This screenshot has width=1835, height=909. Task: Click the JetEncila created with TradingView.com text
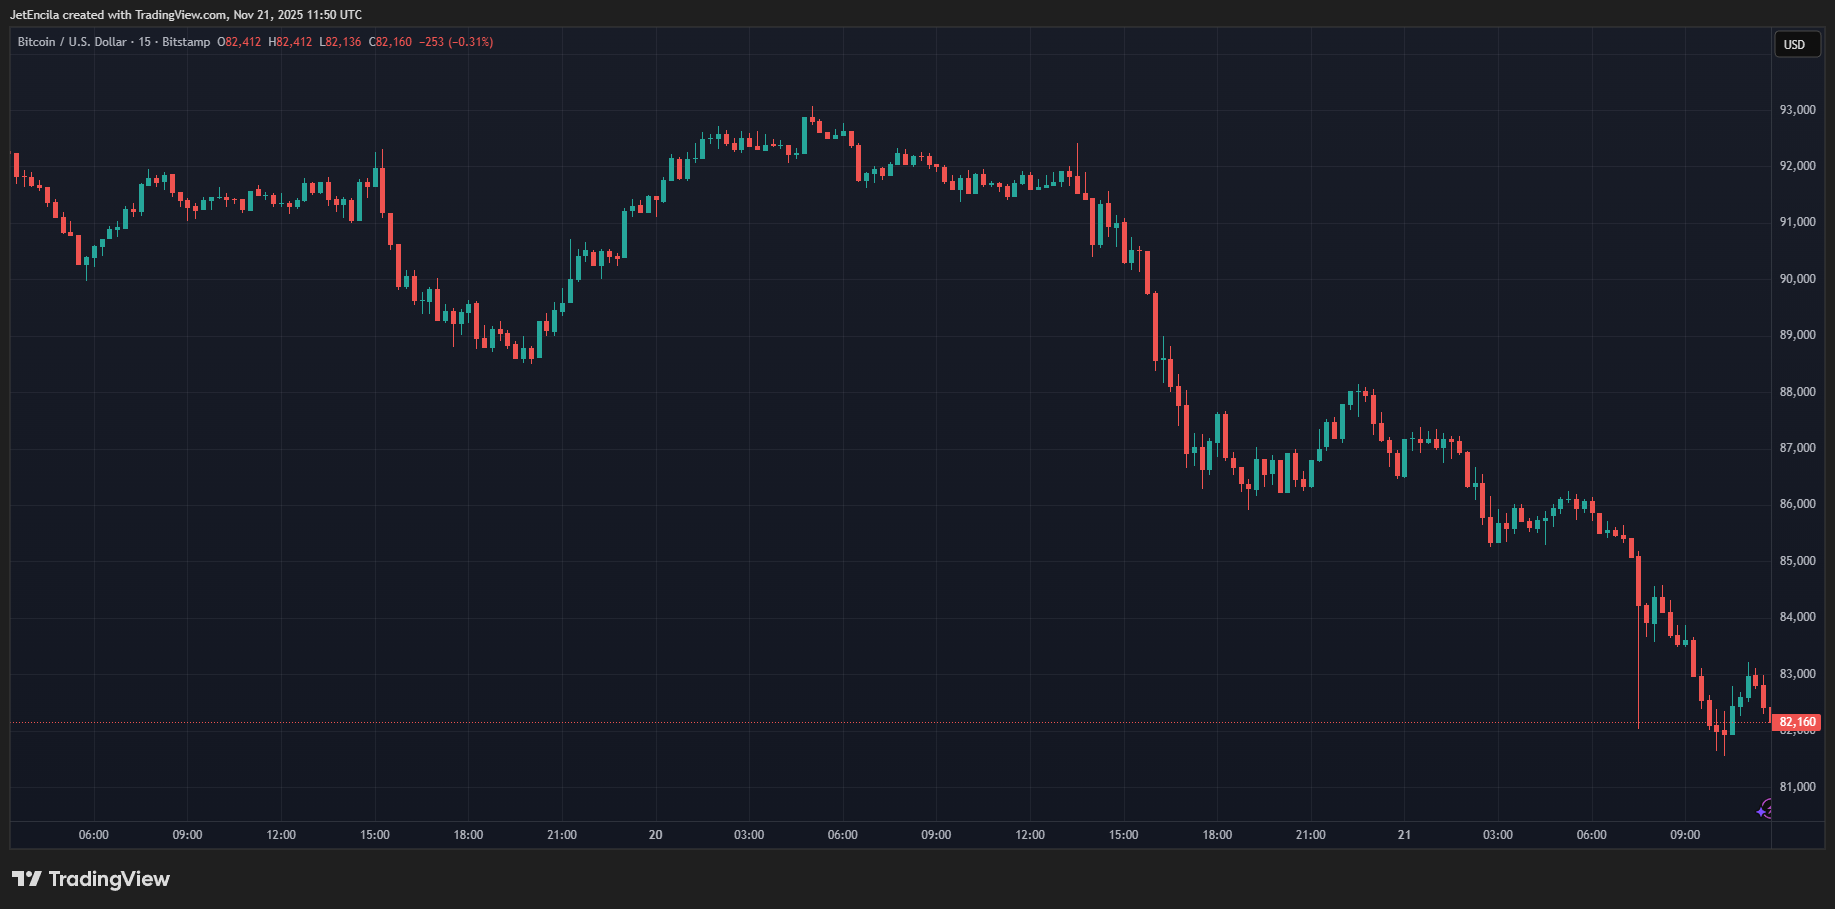click(x=185, y=15)
